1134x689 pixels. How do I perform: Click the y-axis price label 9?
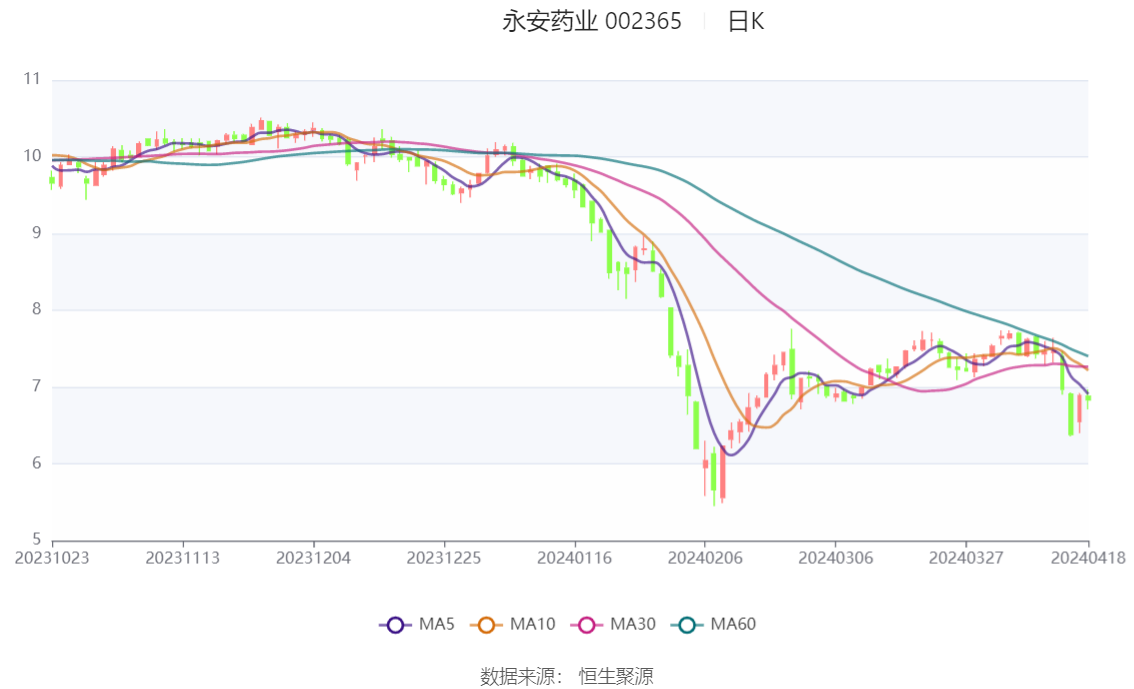[34, 233]
